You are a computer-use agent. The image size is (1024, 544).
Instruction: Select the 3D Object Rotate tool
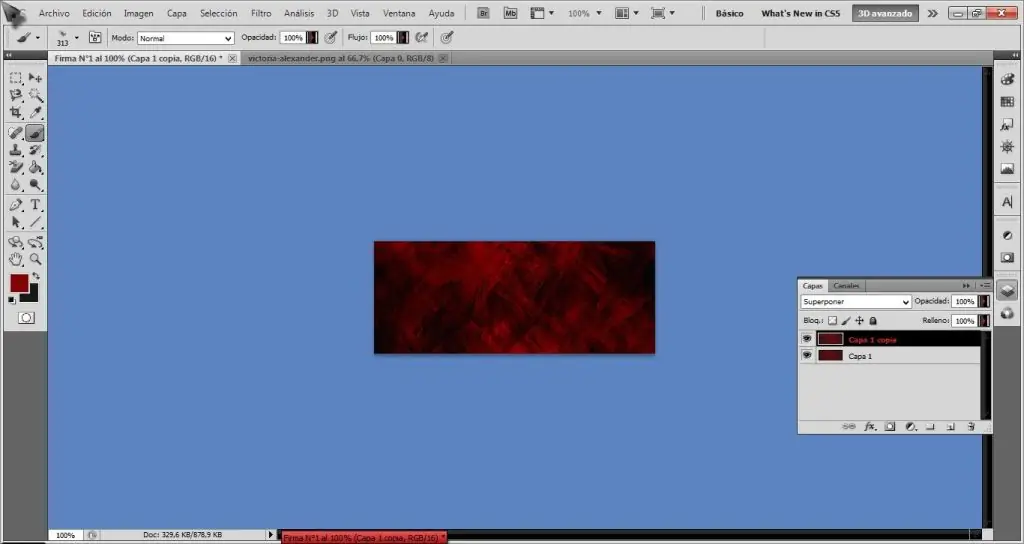click(x=16, y=242)
